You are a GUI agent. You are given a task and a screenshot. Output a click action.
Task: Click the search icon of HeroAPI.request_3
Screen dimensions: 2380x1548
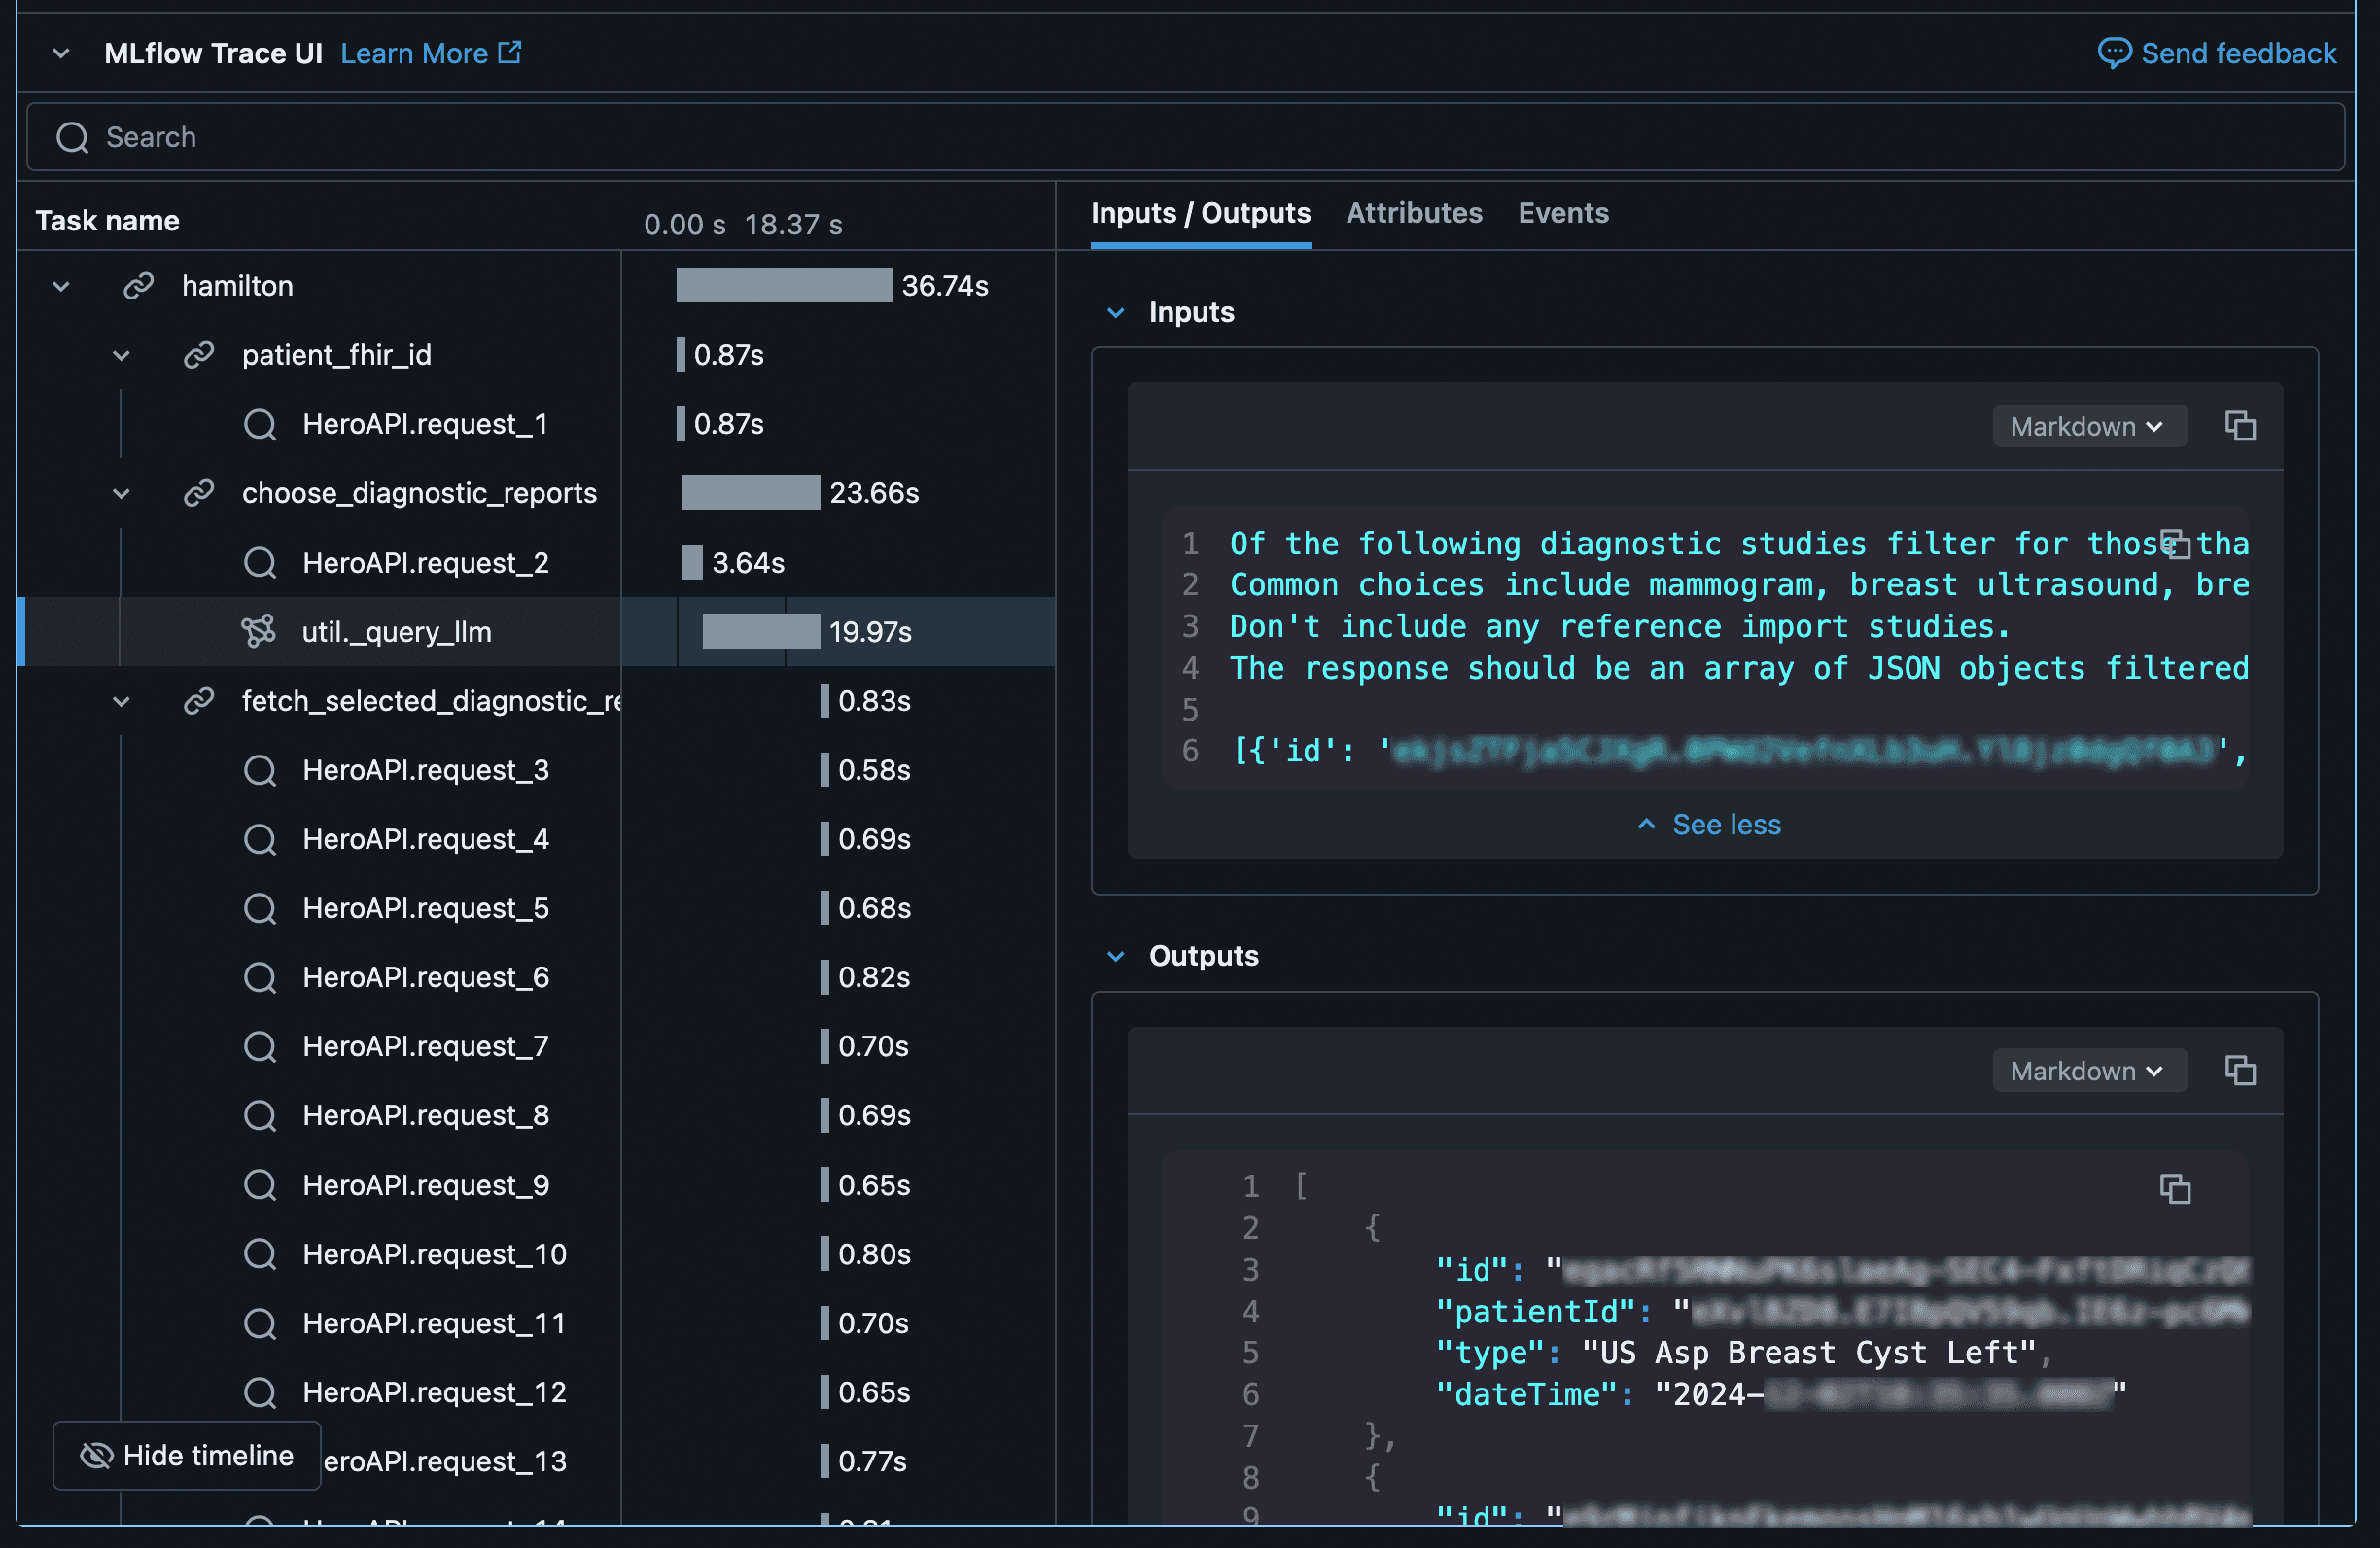[x=260, y=770]
